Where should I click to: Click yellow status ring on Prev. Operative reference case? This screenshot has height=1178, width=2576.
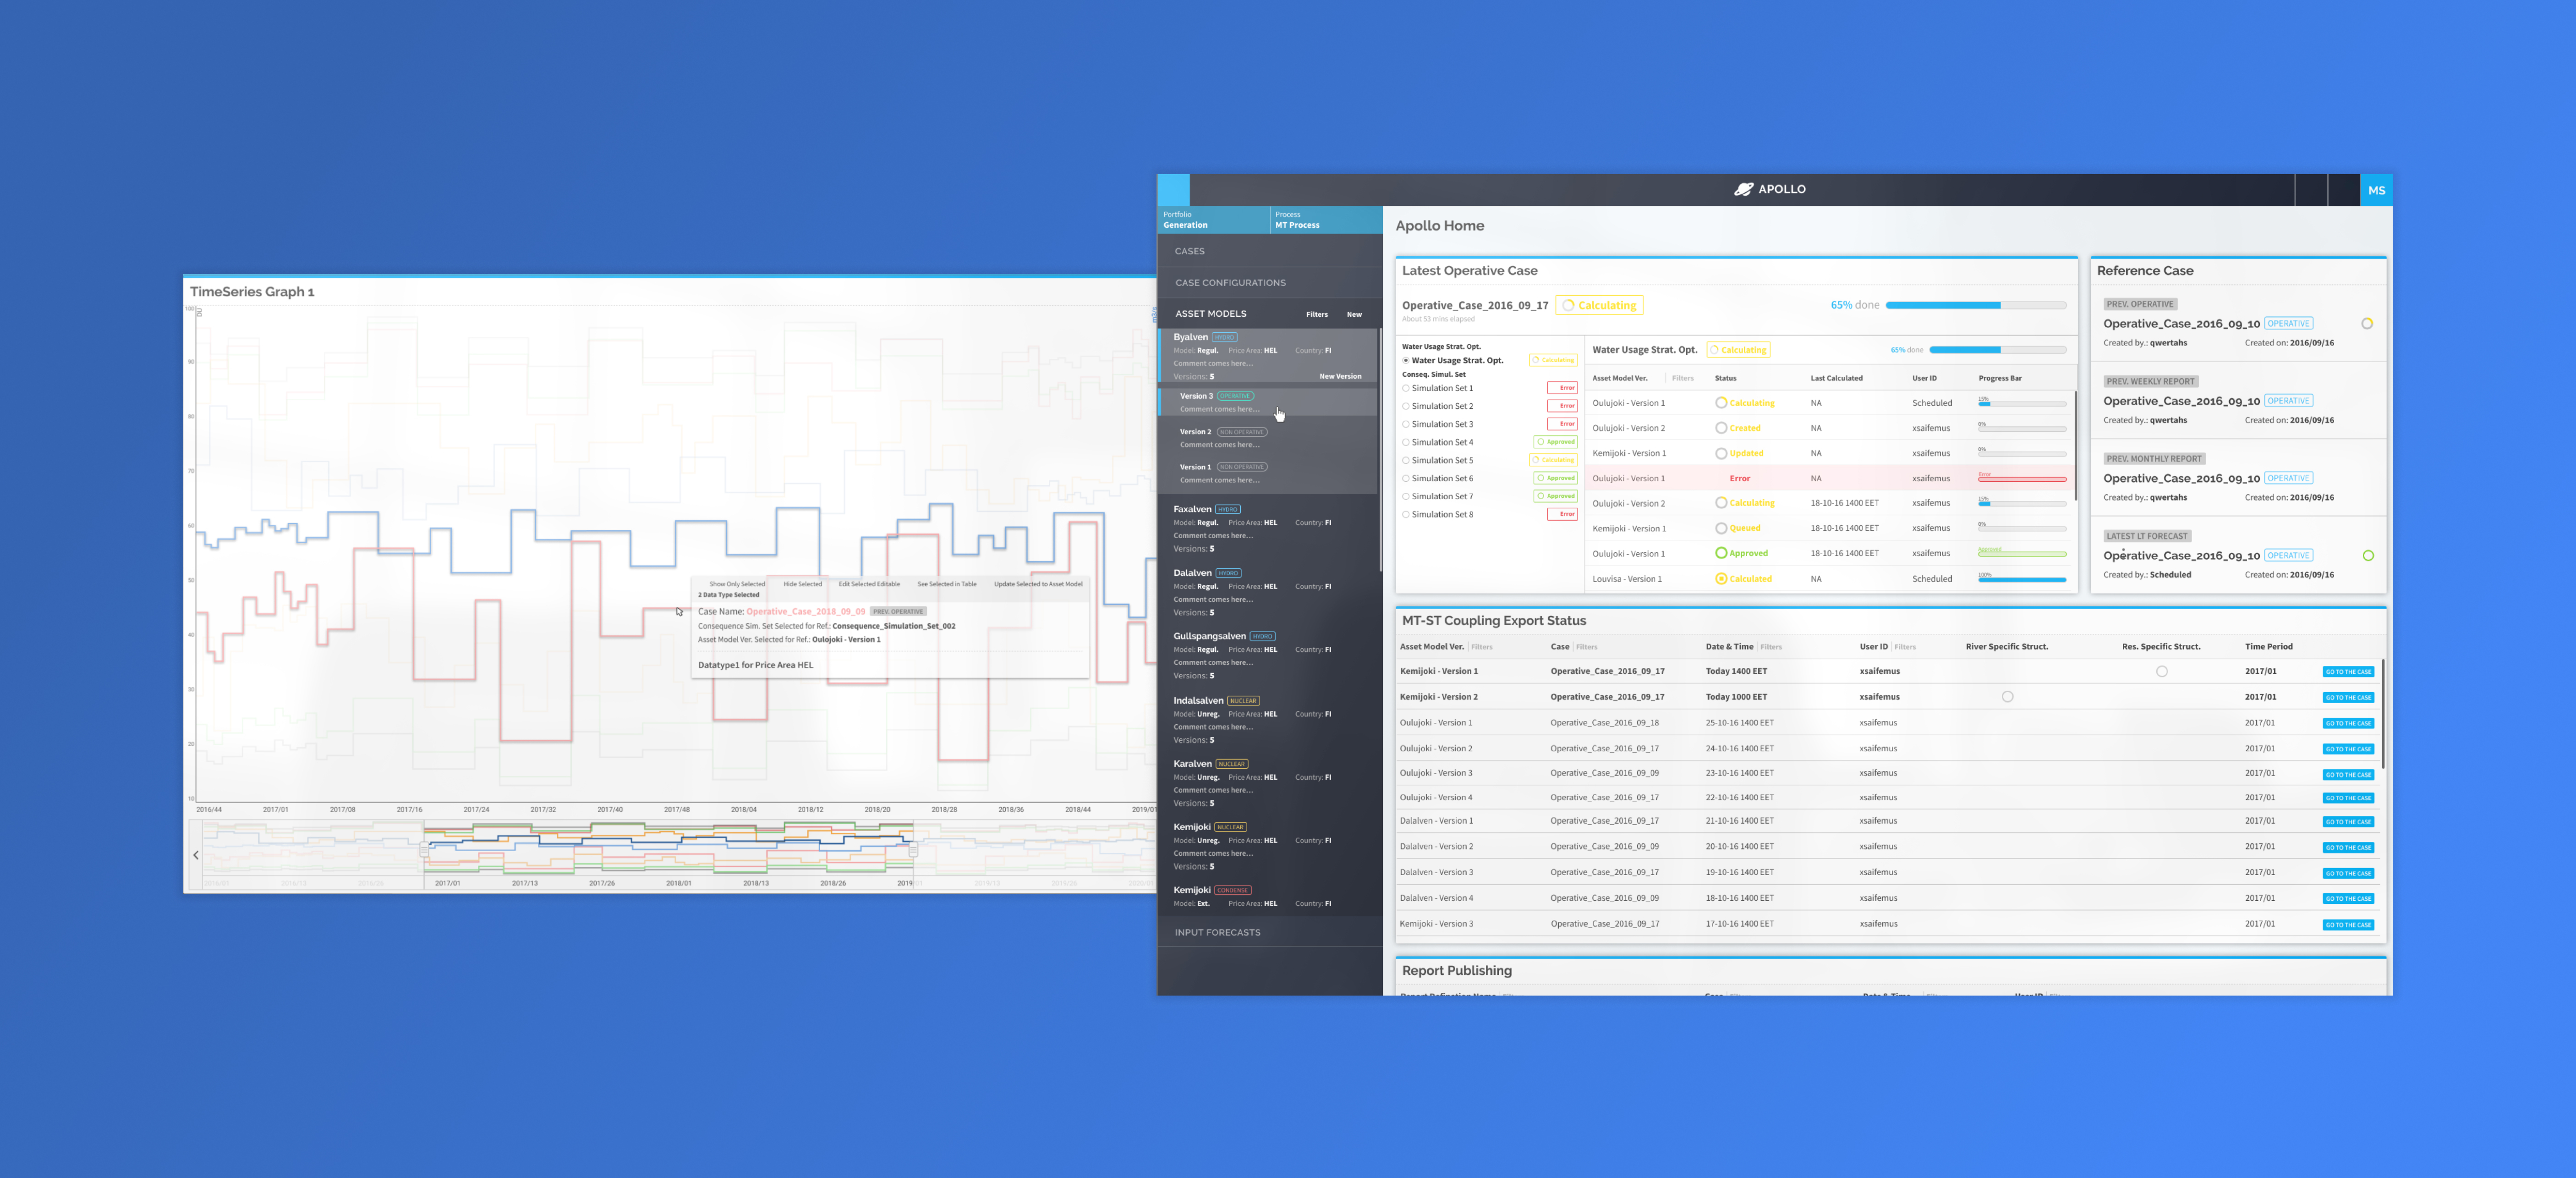pyautogui.click(x=2367, y=324)
